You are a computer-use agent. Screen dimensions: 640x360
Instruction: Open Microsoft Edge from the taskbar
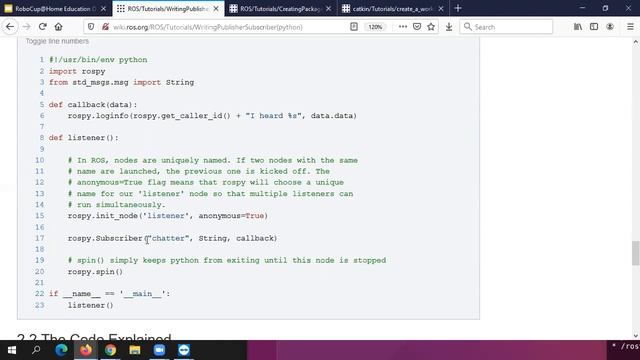coord(61,350)
